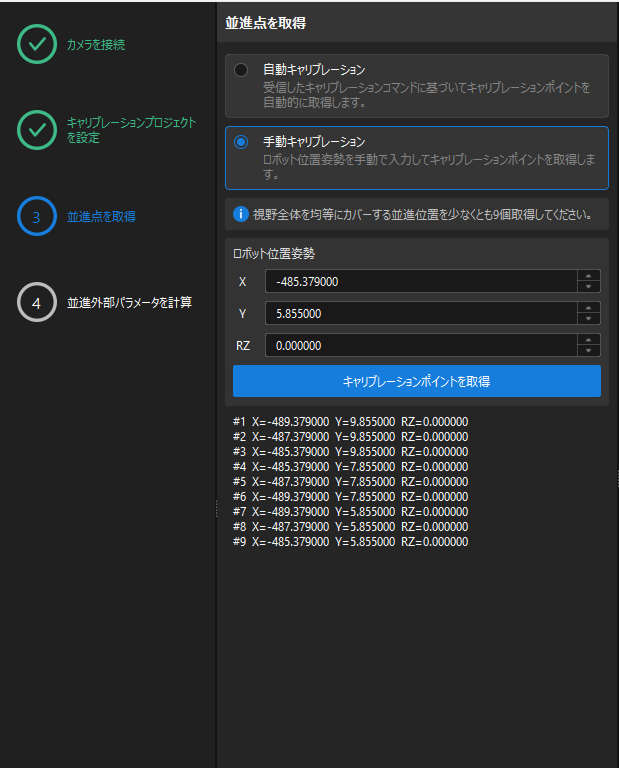Click the X position input field

pos(421,281)
